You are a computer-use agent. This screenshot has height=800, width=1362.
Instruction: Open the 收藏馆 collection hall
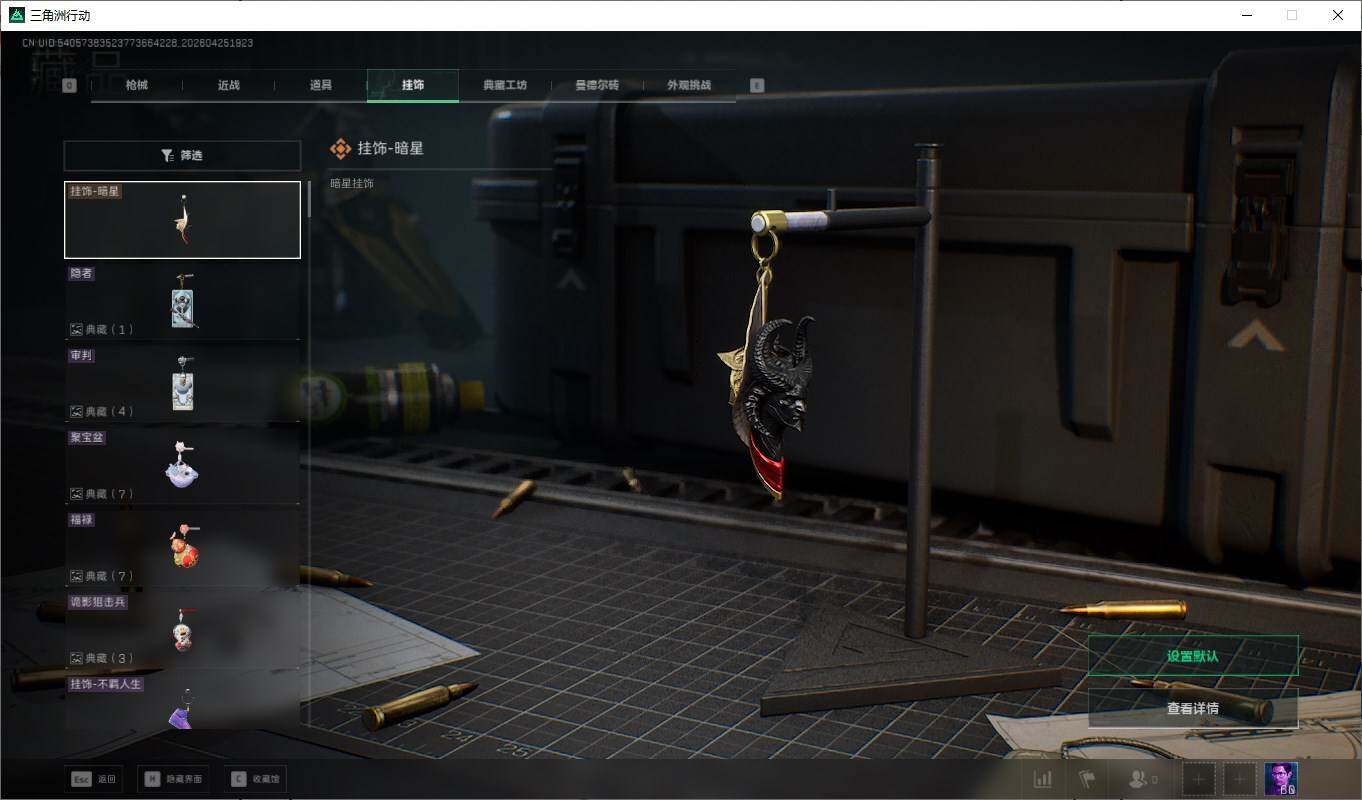(256, 779)
